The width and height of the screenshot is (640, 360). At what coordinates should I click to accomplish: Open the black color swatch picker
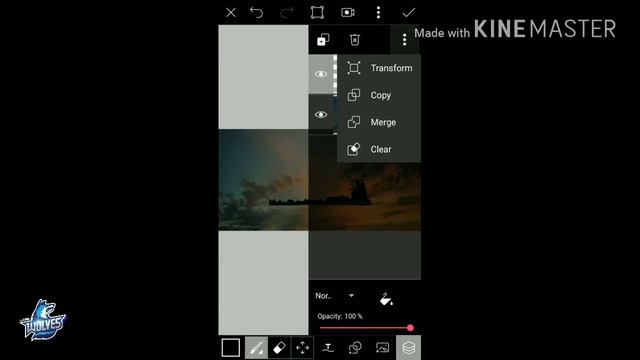(231, 348)
